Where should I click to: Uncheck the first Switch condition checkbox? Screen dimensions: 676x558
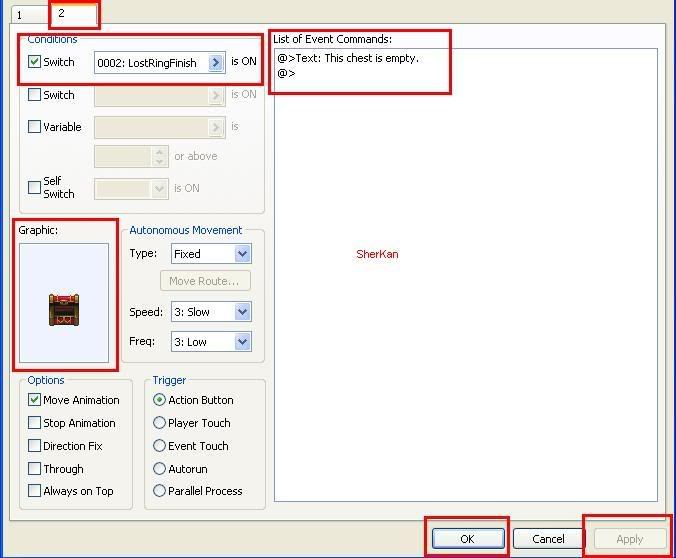click(35, 62)
